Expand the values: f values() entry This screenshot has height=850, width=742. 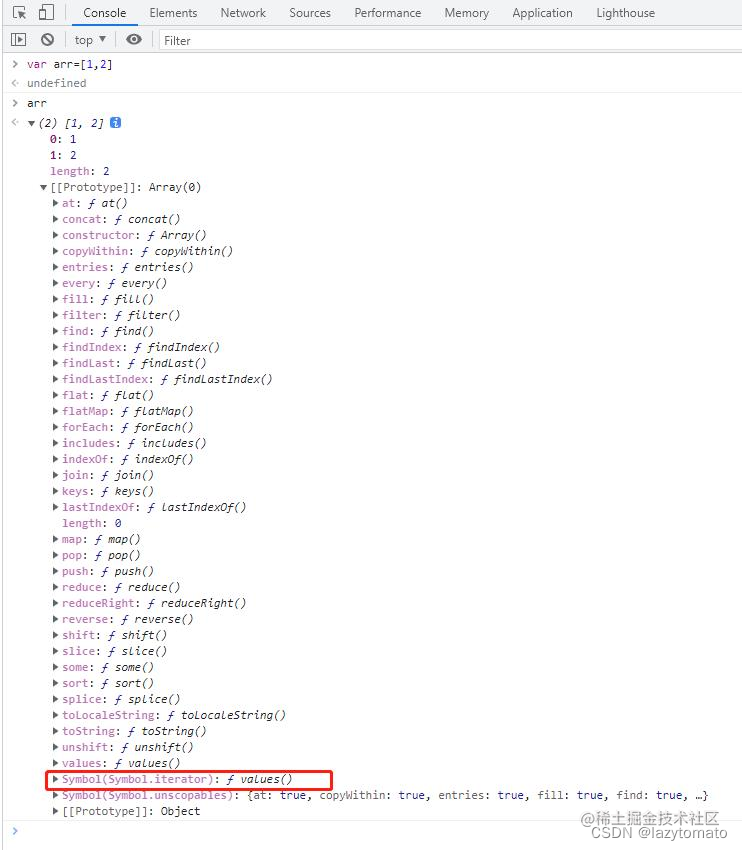coord(55,763)
